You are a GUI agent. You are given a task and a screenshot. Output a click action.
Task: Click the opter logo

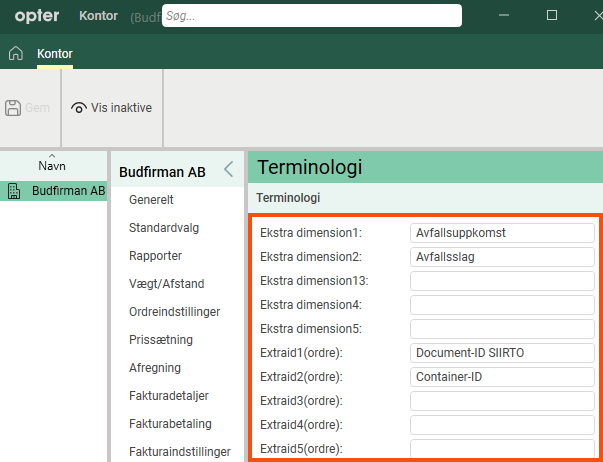pos(36,16)
